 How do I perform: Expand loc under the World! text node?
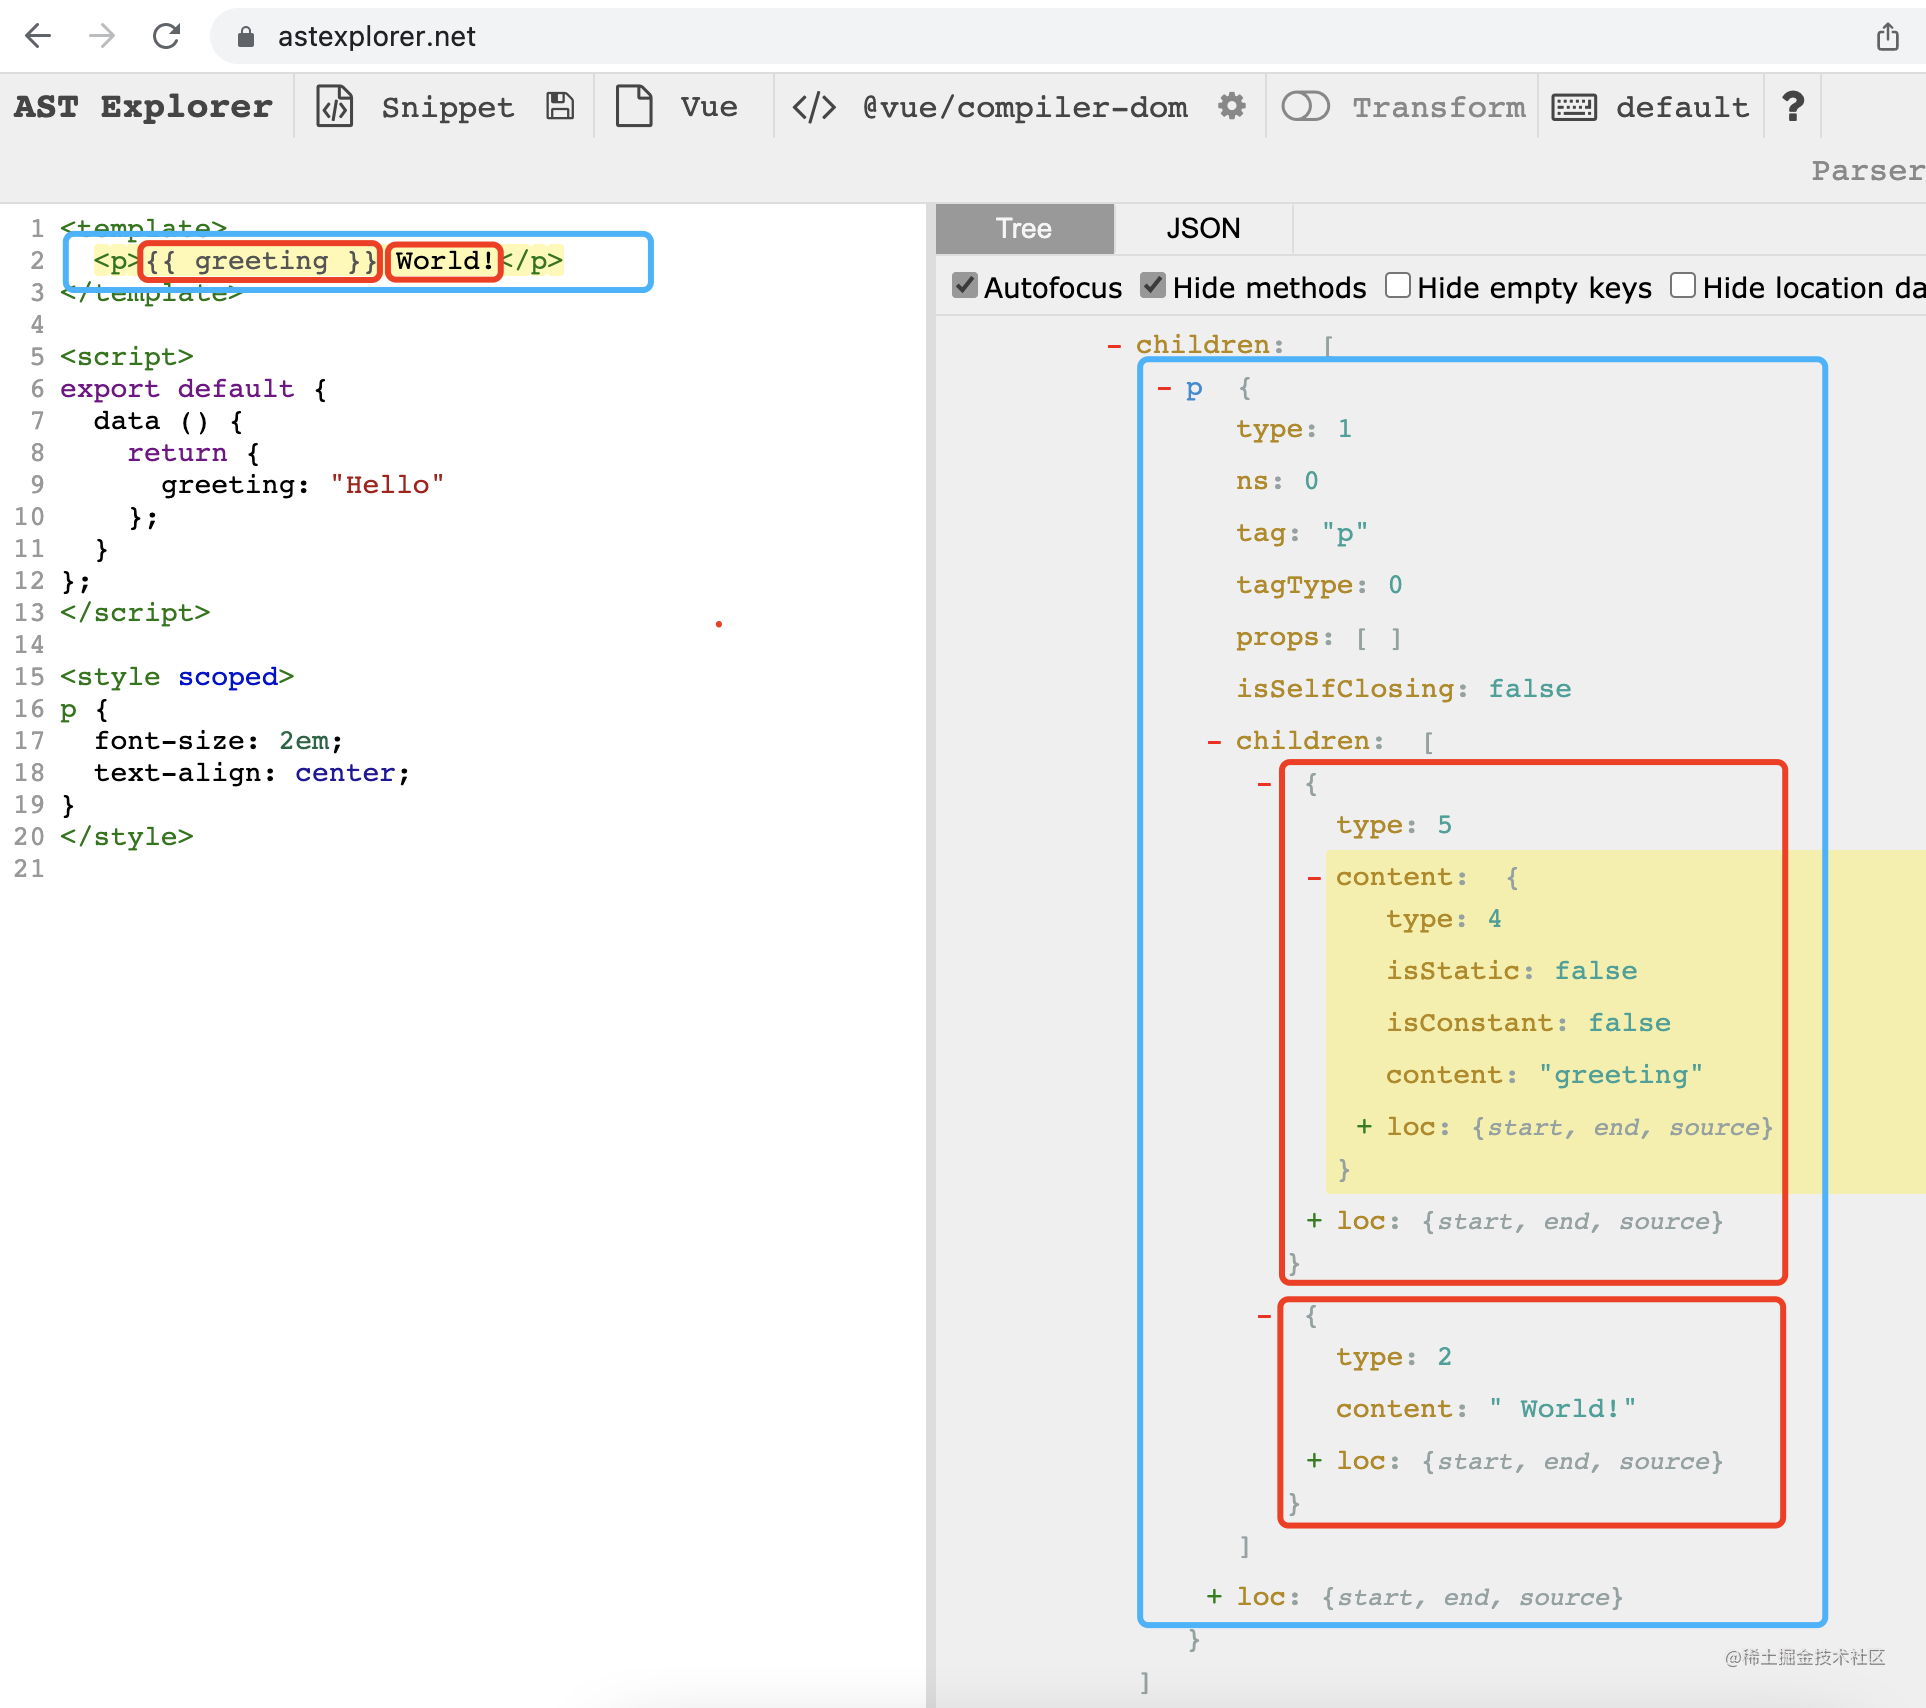1314,1461
